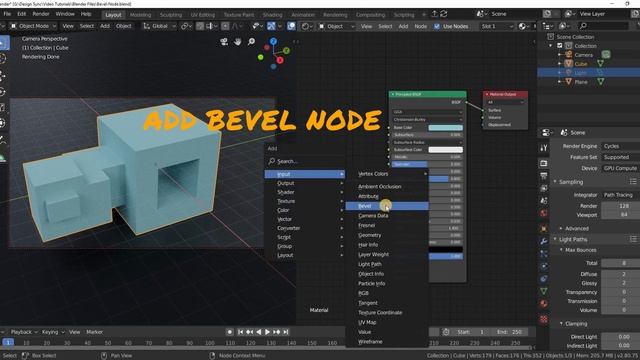Open Integrator Path Tracing dropdown
Screen dimensions: 640x360
620,195
